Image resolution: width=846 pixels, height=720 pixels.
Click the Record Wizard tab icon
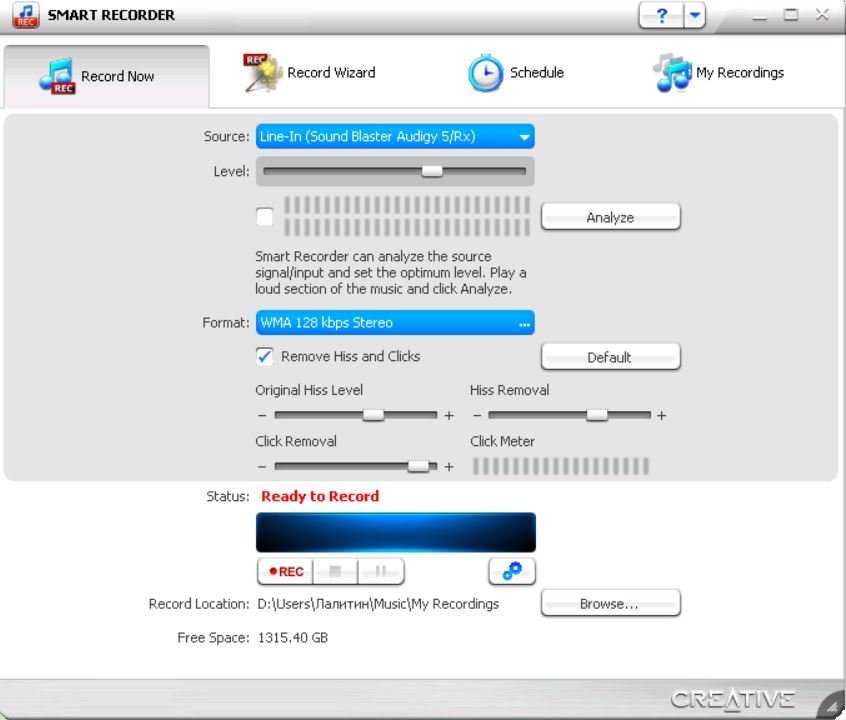263,73
